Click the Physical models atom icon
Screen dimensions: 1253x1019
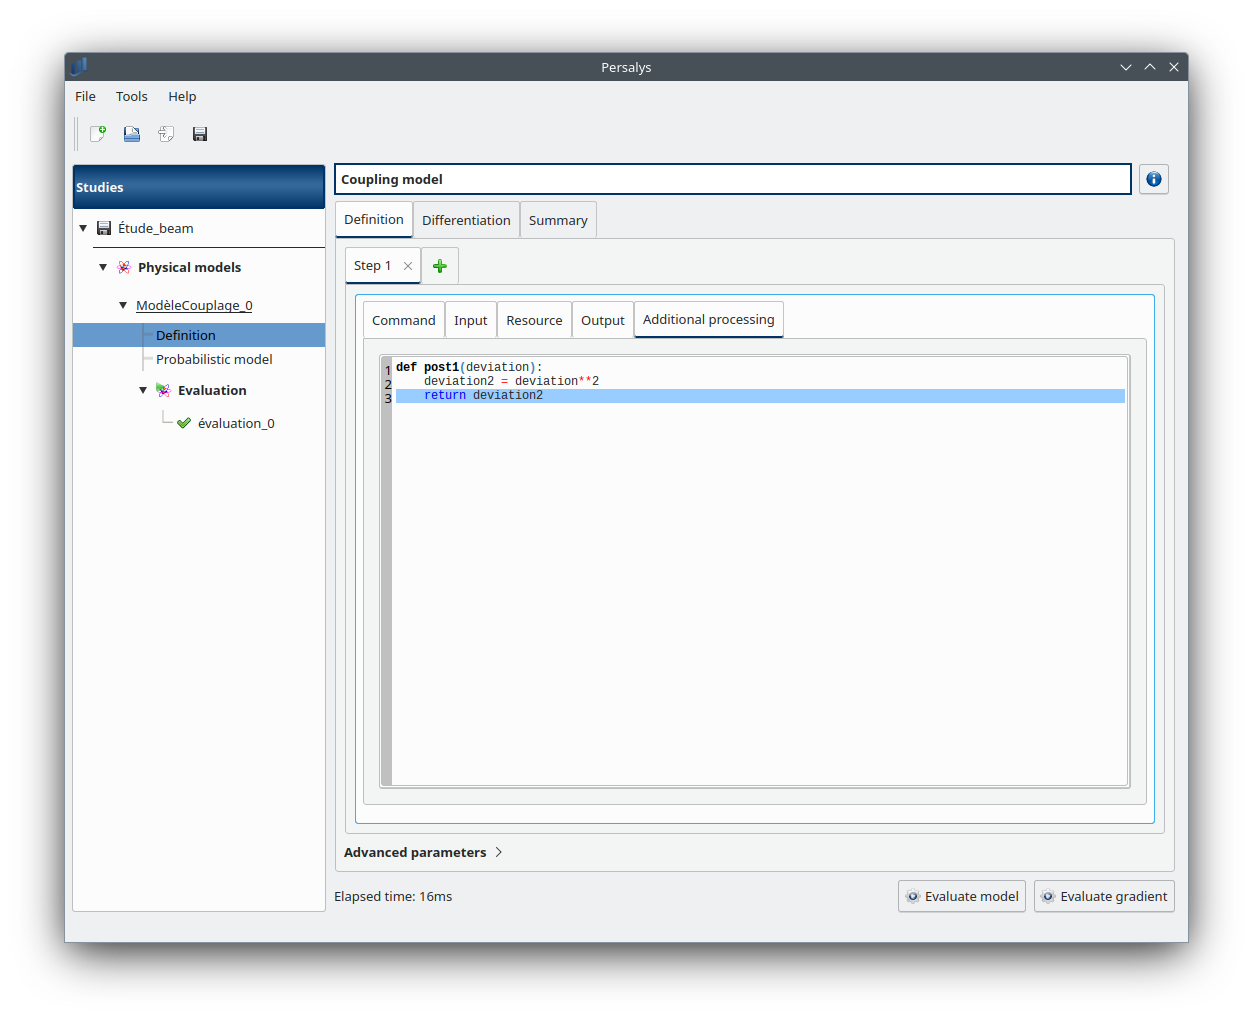tap(124, 267)
